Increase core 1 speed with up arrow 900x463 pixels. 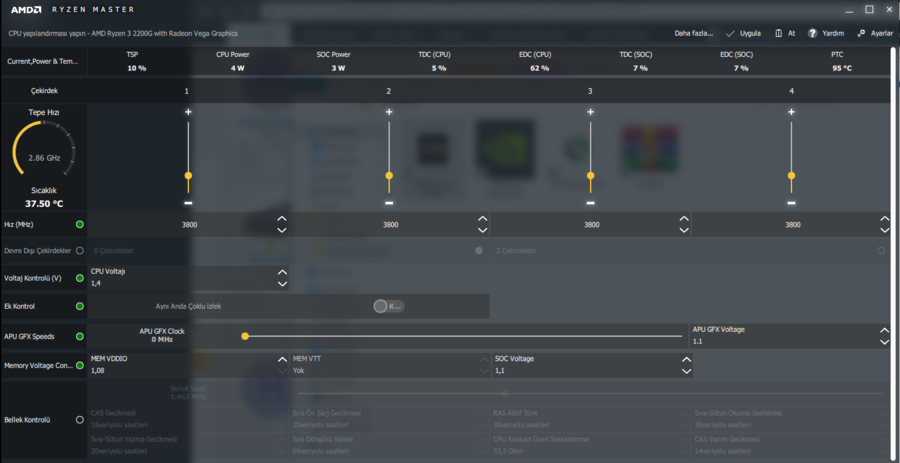click(x=282, y=219)
